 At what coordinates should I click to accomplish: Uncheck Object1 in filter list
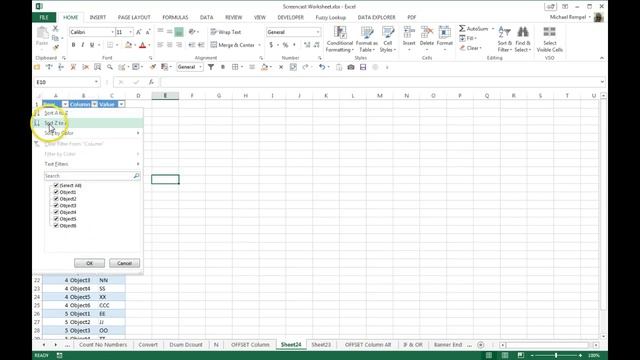coord(56,192)
